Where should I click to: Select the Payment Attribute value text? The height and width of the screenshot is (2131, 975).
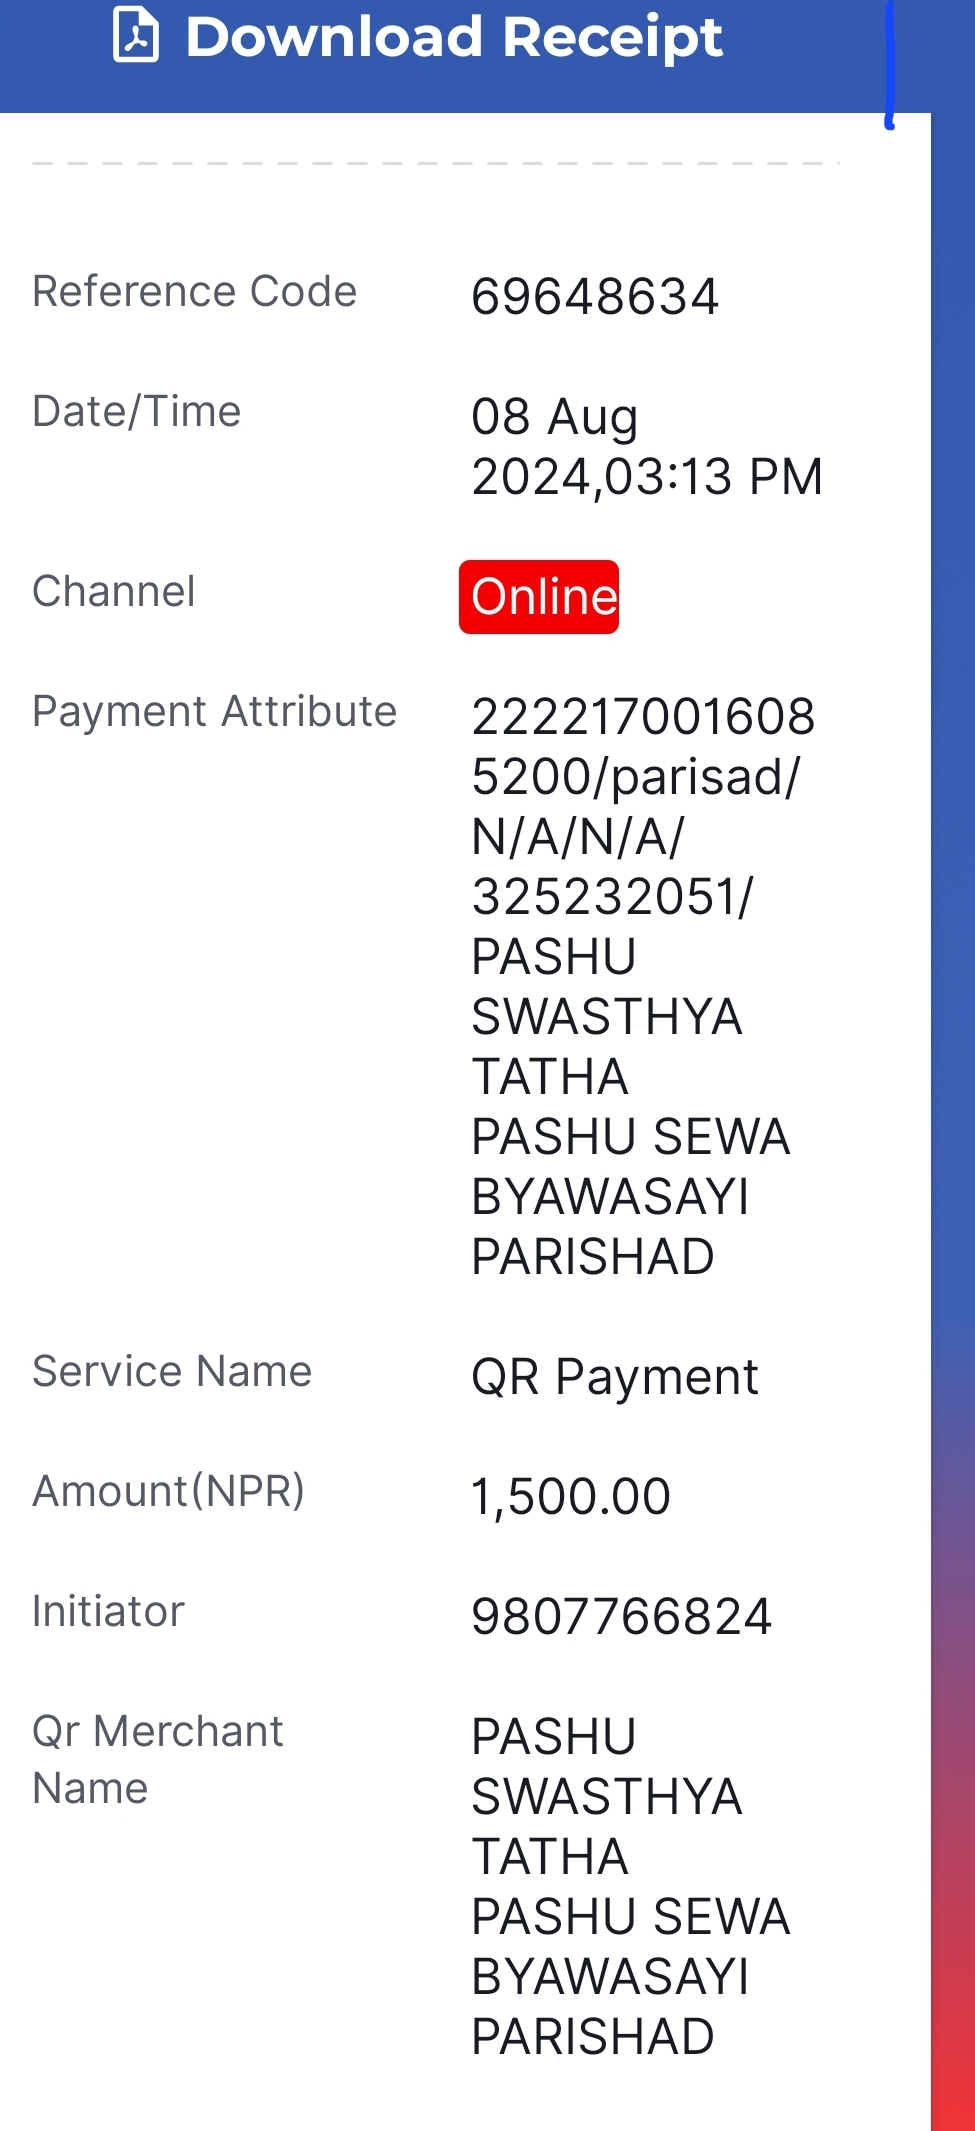[x=643, y=986]
